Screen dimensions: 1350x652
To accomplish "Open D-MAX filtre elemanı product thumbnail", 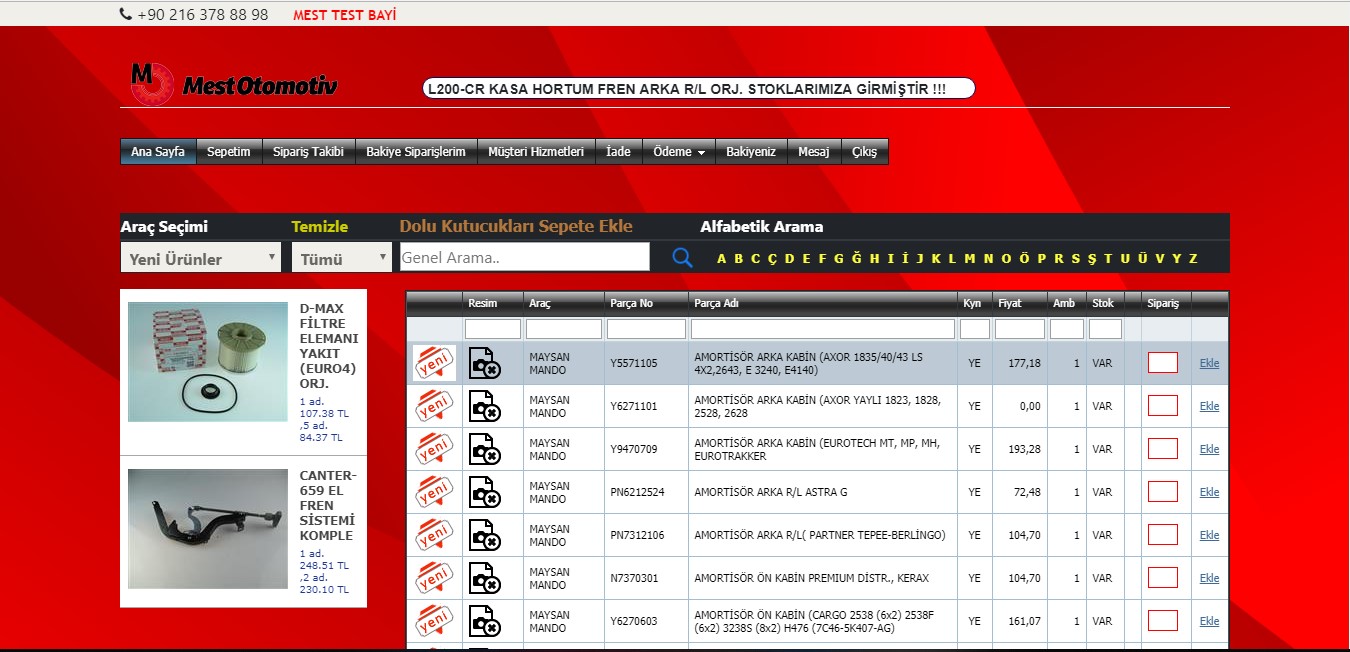I will click(x=207, y=363).
